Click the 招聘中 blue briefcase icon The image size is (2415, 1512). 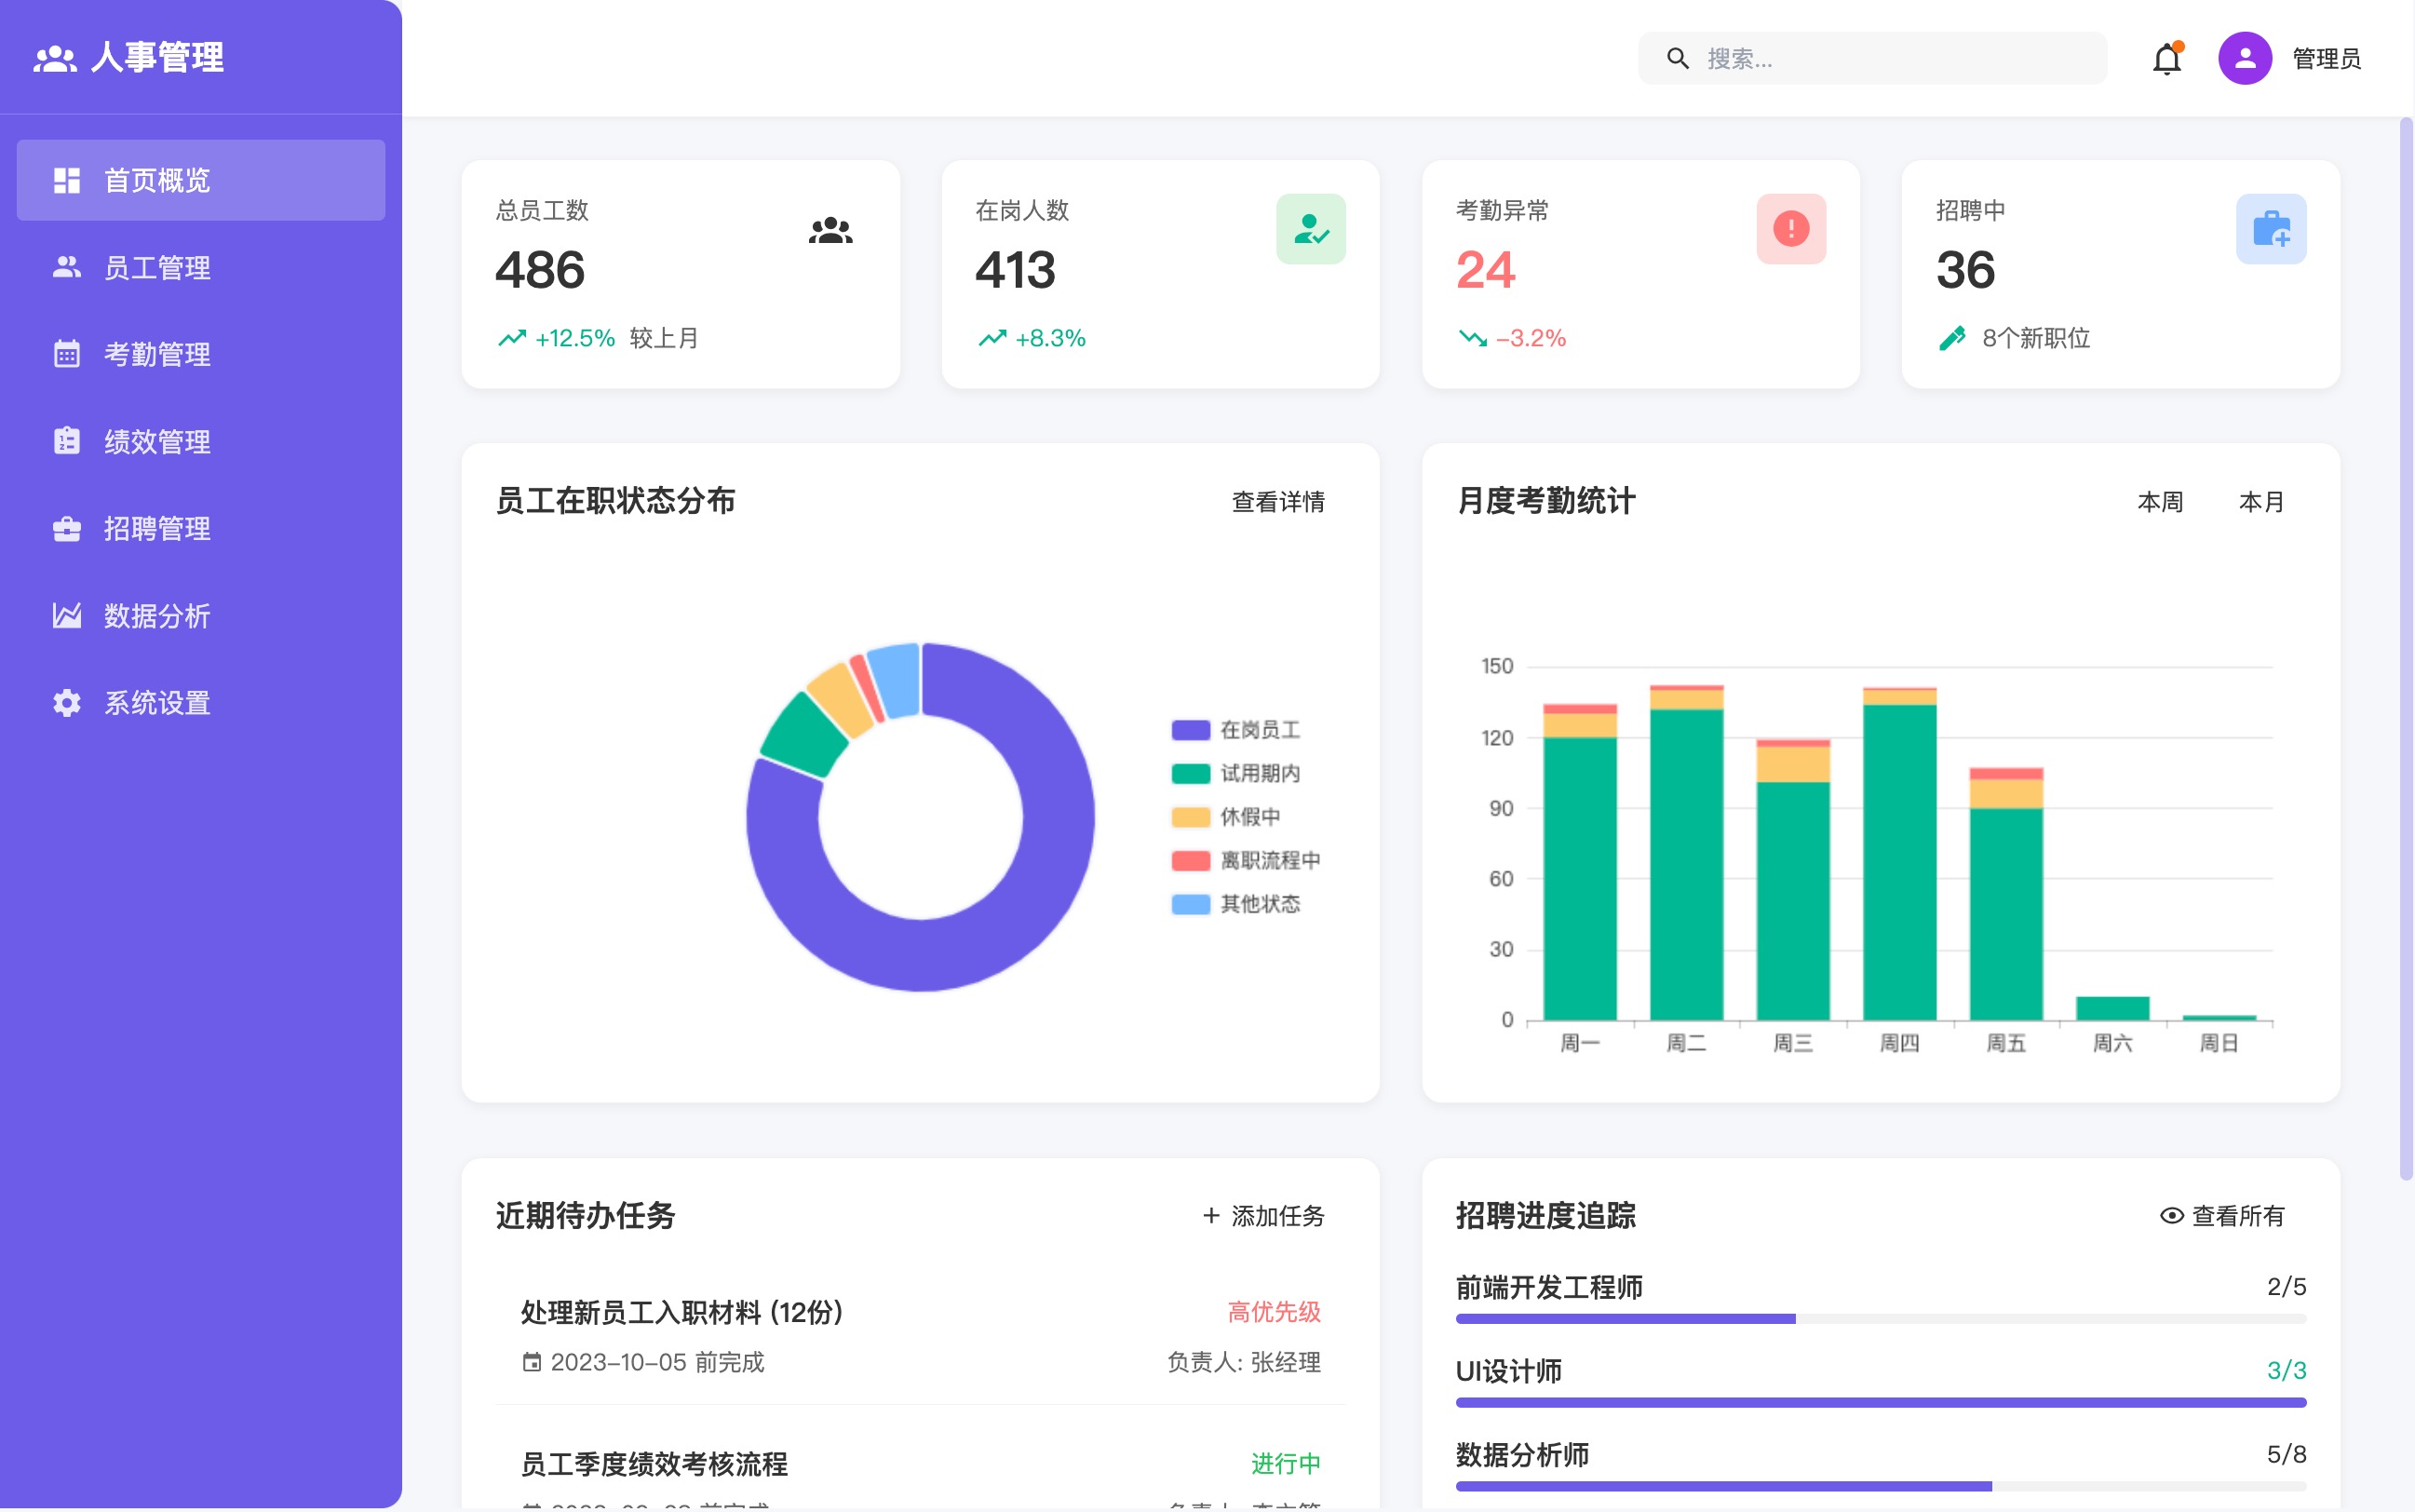coord(2270,229)
